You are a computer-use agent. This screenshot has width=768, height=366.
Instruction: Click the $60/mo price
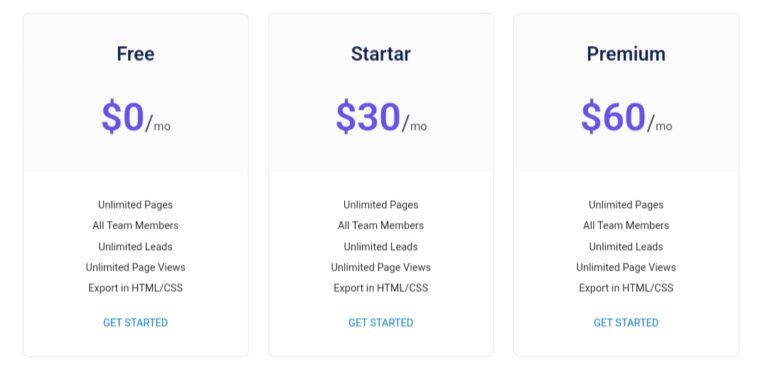tap(626, 118)
